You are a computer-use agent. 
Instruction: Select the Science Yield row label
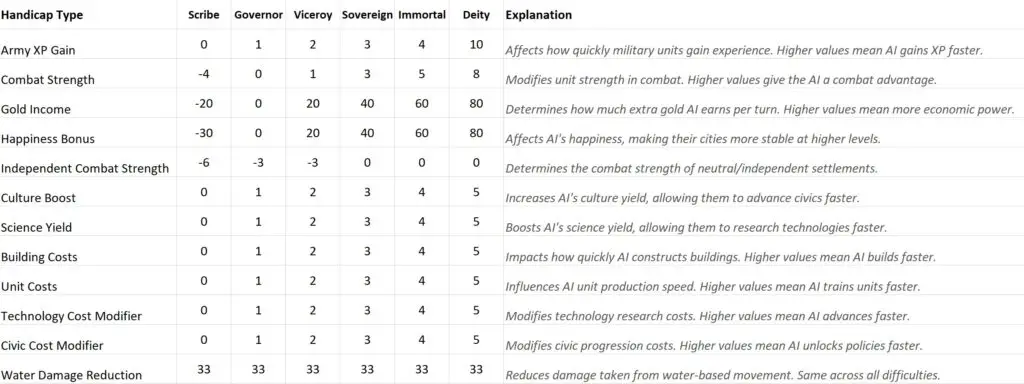point(37,227)
